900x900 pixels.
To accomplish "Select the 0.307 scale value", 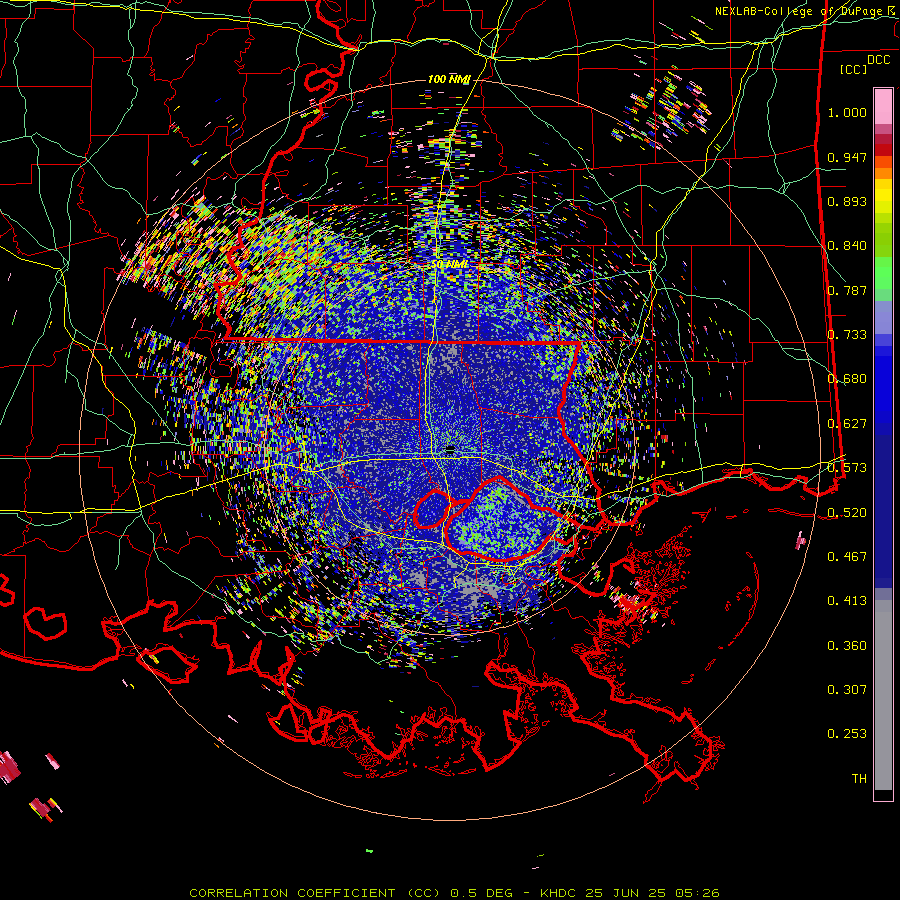I will pyautogui.click(x=847, y=690).
